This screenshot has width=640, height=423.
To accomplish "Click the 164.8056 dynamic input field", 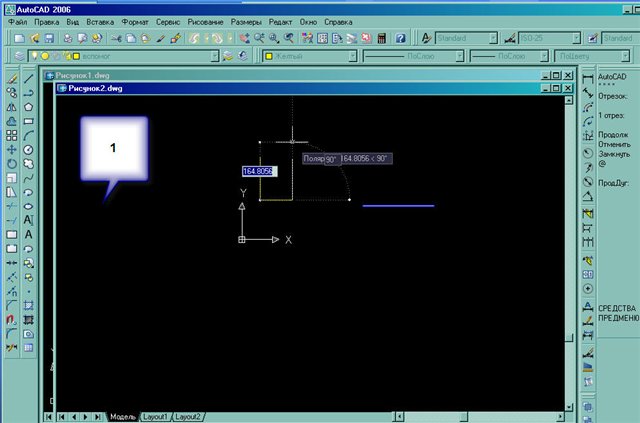I will tap(258, 171).
